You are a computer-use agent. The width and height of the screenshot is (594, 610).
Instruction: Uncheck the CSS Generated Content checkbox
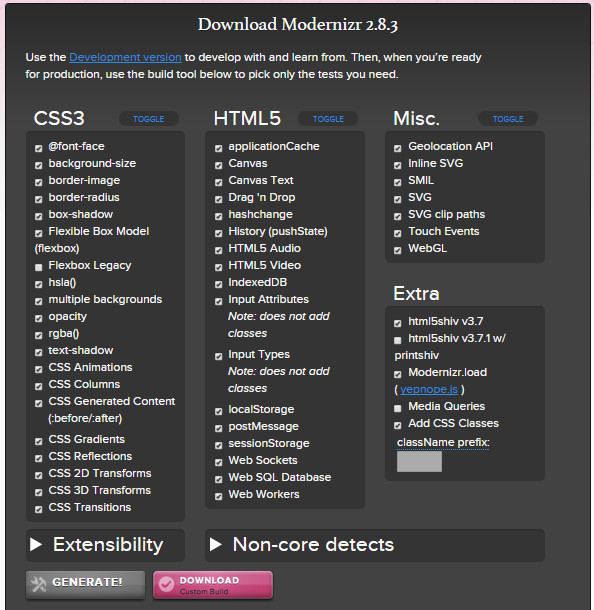39,403
